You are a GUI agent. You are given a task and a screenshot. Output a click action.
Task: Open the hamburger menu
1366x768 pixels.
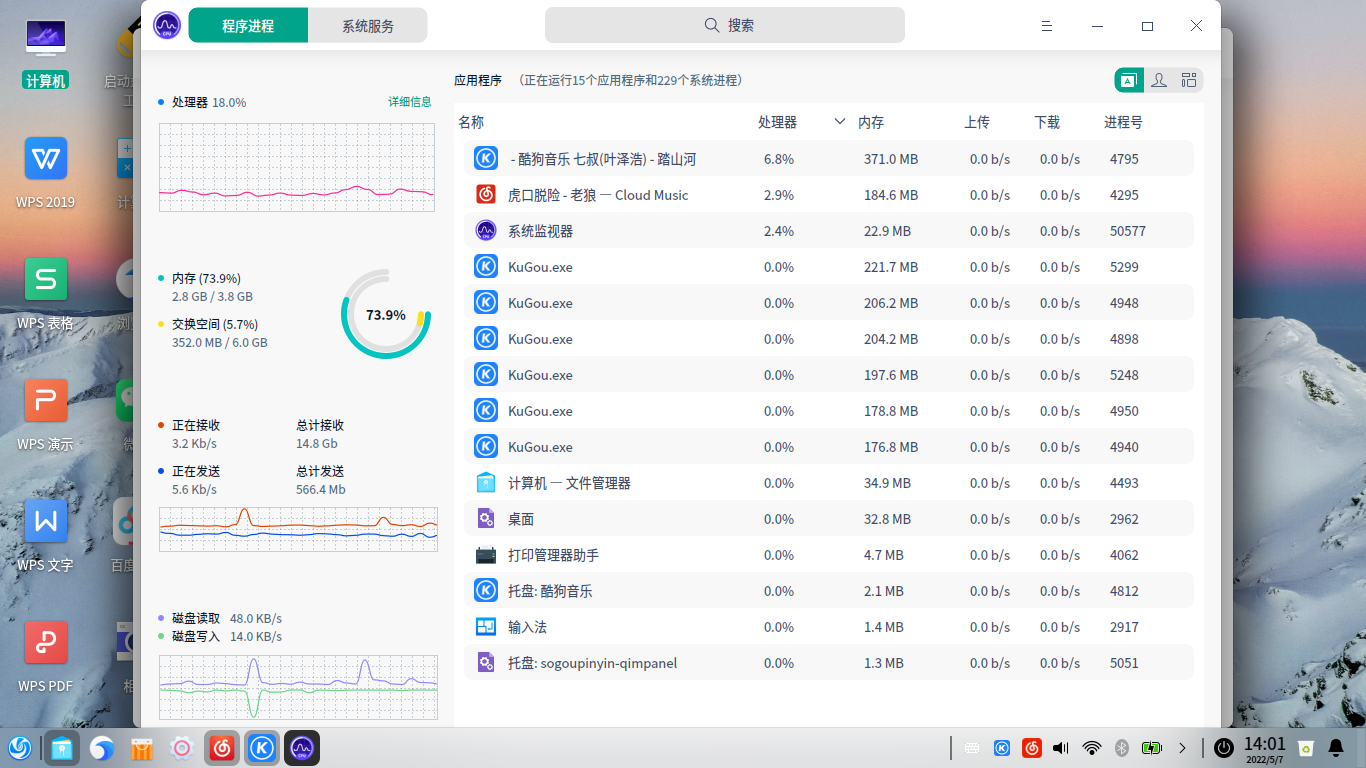pos(1046,26)
